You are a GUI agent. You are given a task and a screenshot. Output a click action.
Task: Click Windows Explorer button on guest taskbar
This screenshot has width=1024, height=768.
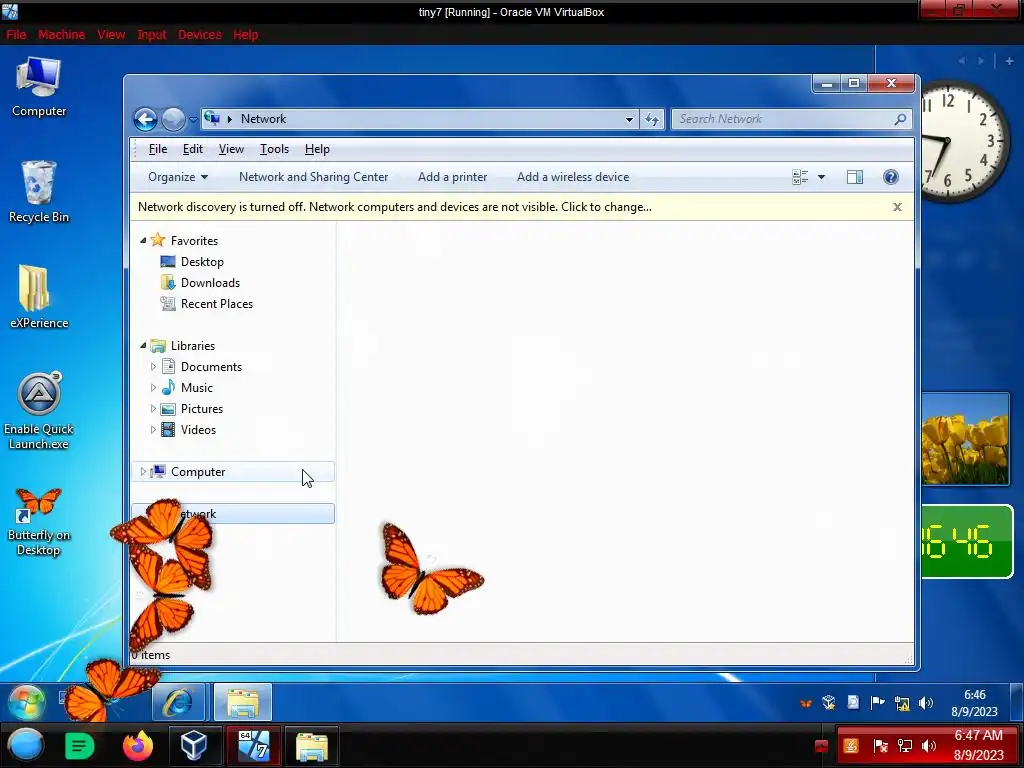pos(242,703)
